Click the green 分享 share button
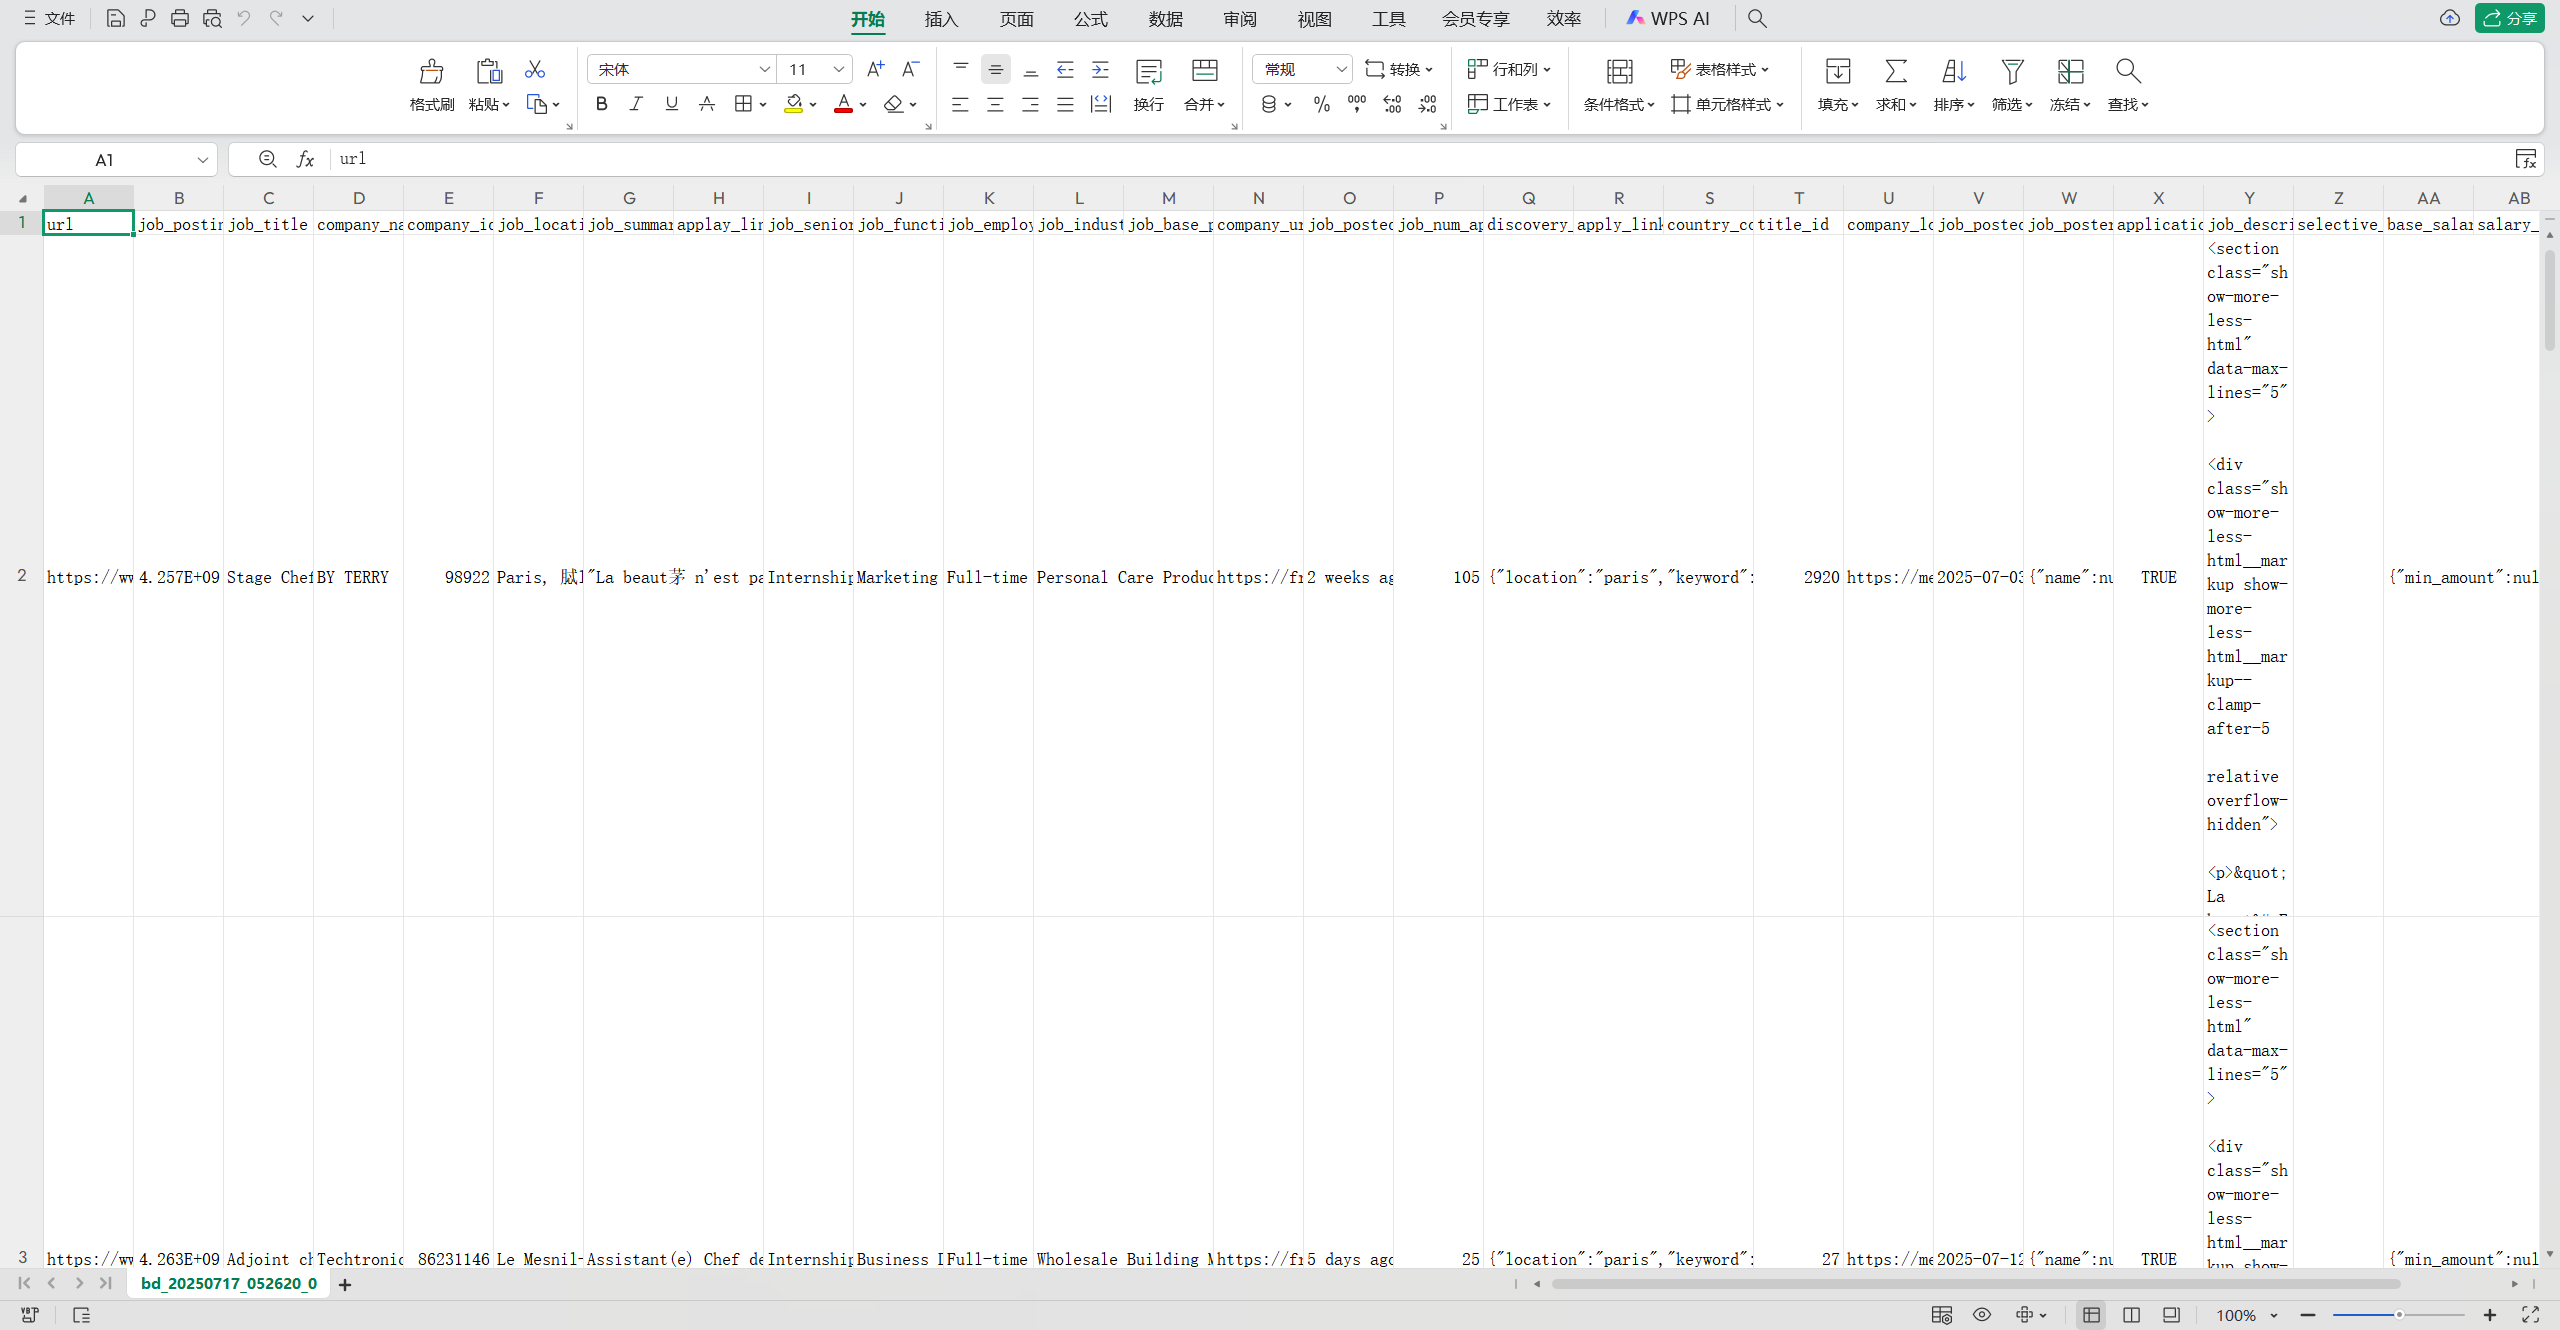The height and width of the screenshot is (1330, 2560). (x=2509, y=18)
